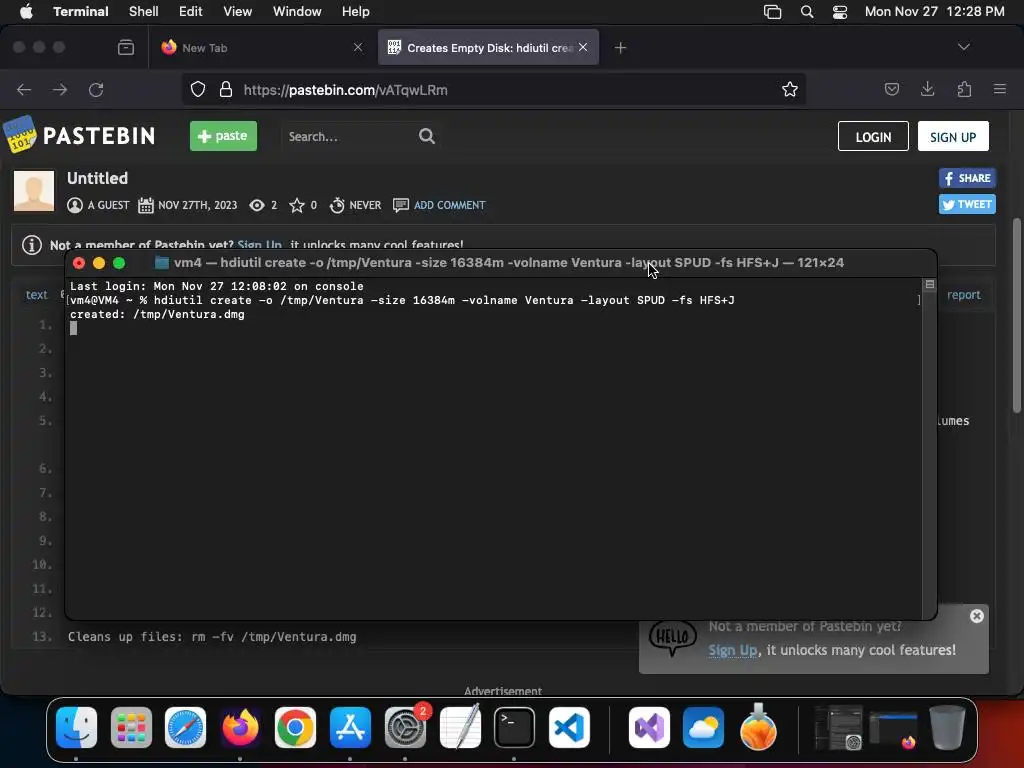This screenshot has height=768, width=1024.
Task: Click the LOGIN button
Action: (873, 136)
